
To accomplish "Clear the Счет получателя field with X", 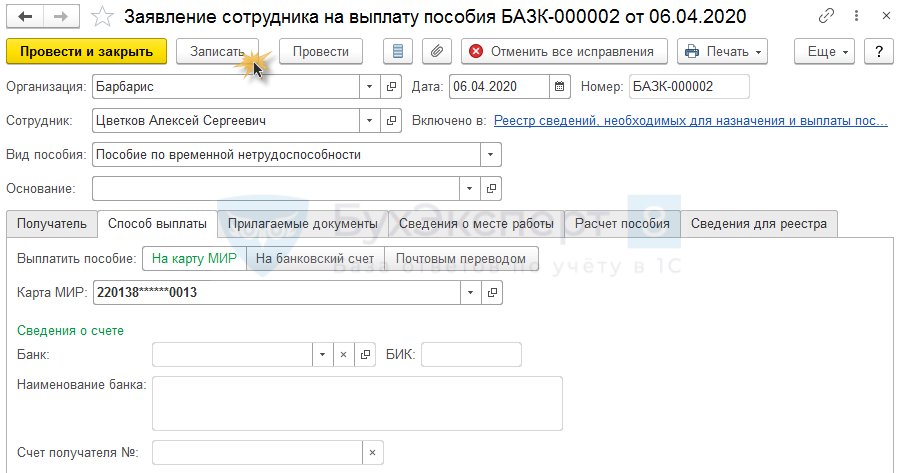I will point(372,453).
